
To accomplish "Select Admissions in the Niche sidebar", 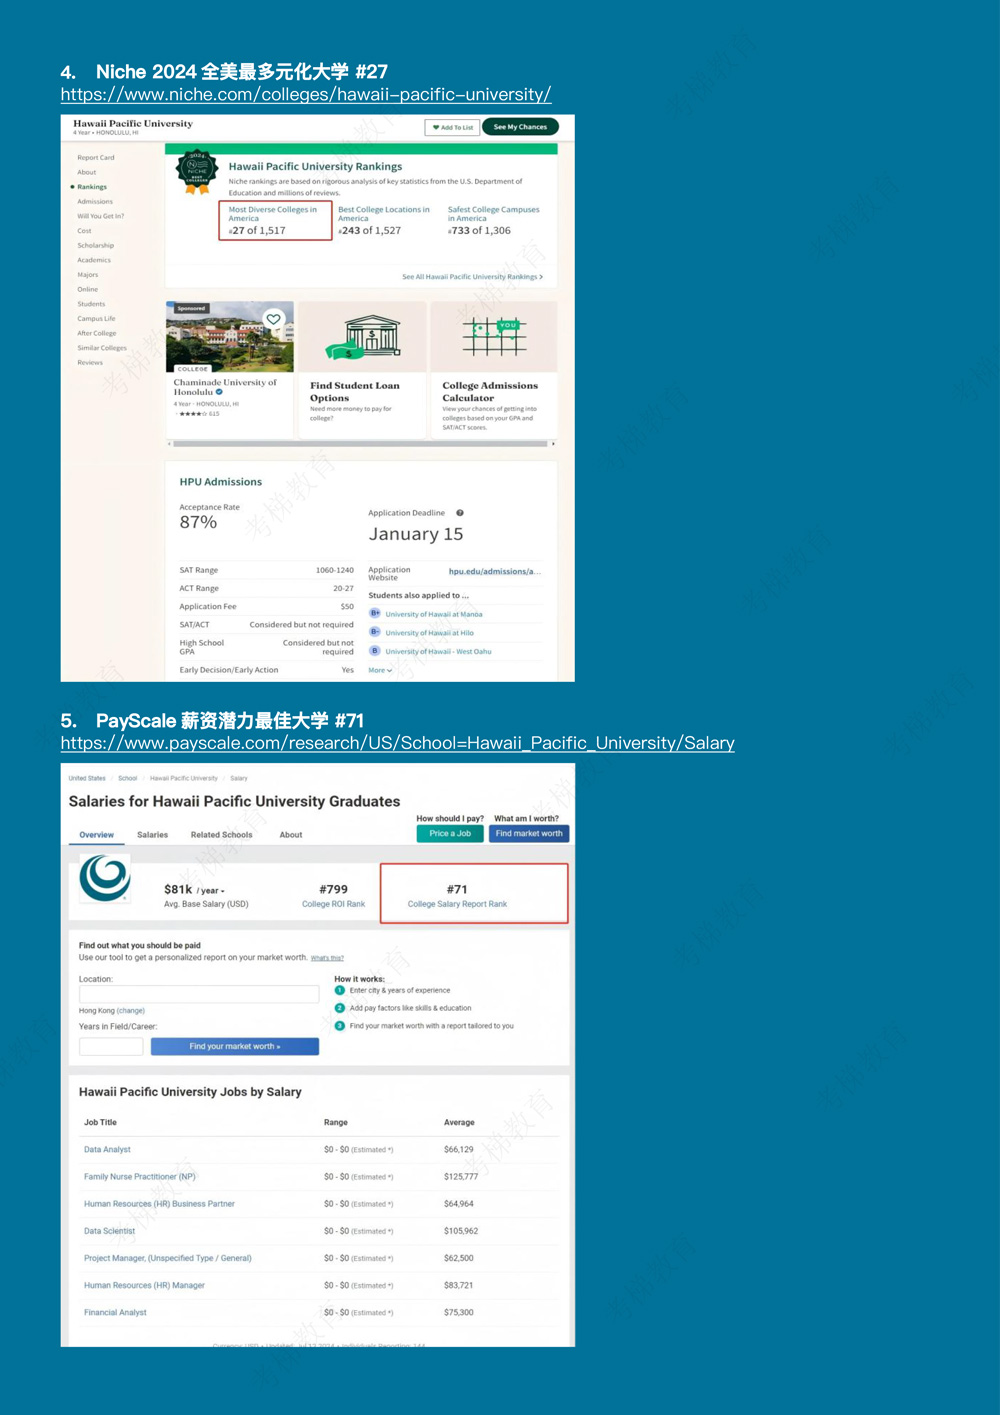I will coord(95,201).
